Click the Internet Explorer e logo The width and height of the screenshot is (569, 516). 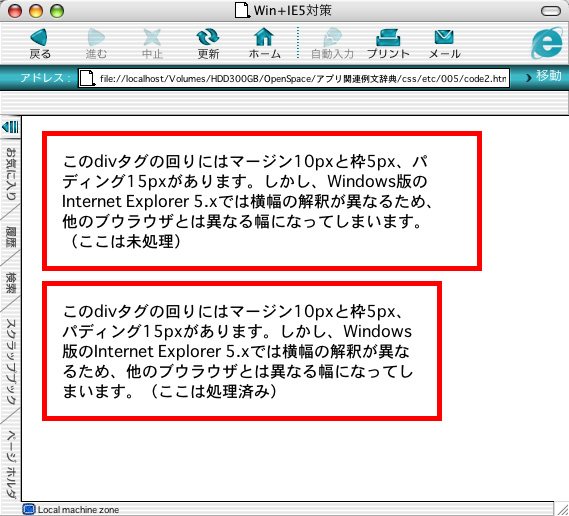click(x=547, y=43)
